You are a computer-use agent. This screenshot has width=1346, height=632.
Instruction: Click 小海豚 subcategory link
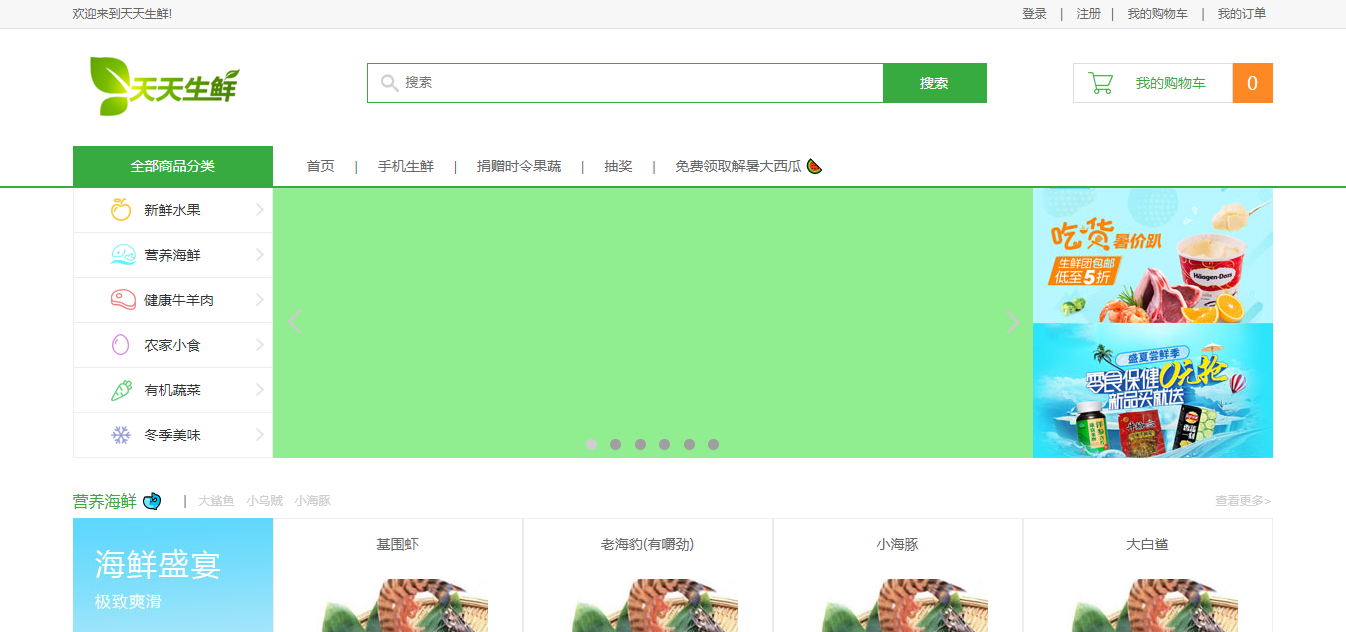(313, 501)
